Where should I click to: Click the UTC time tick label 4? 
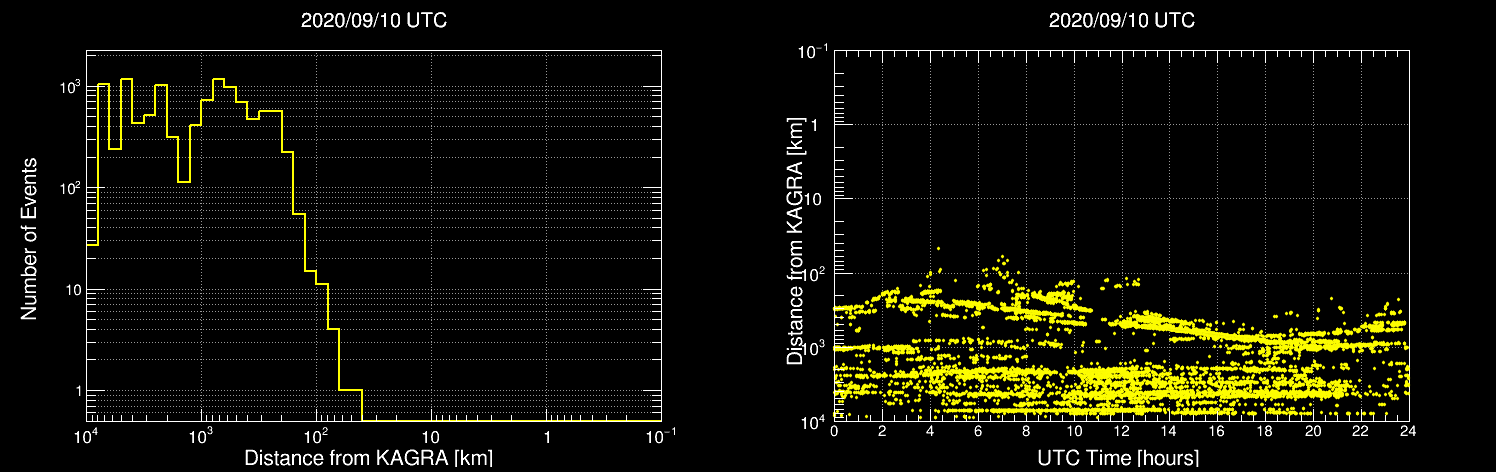tap(930, 431)
